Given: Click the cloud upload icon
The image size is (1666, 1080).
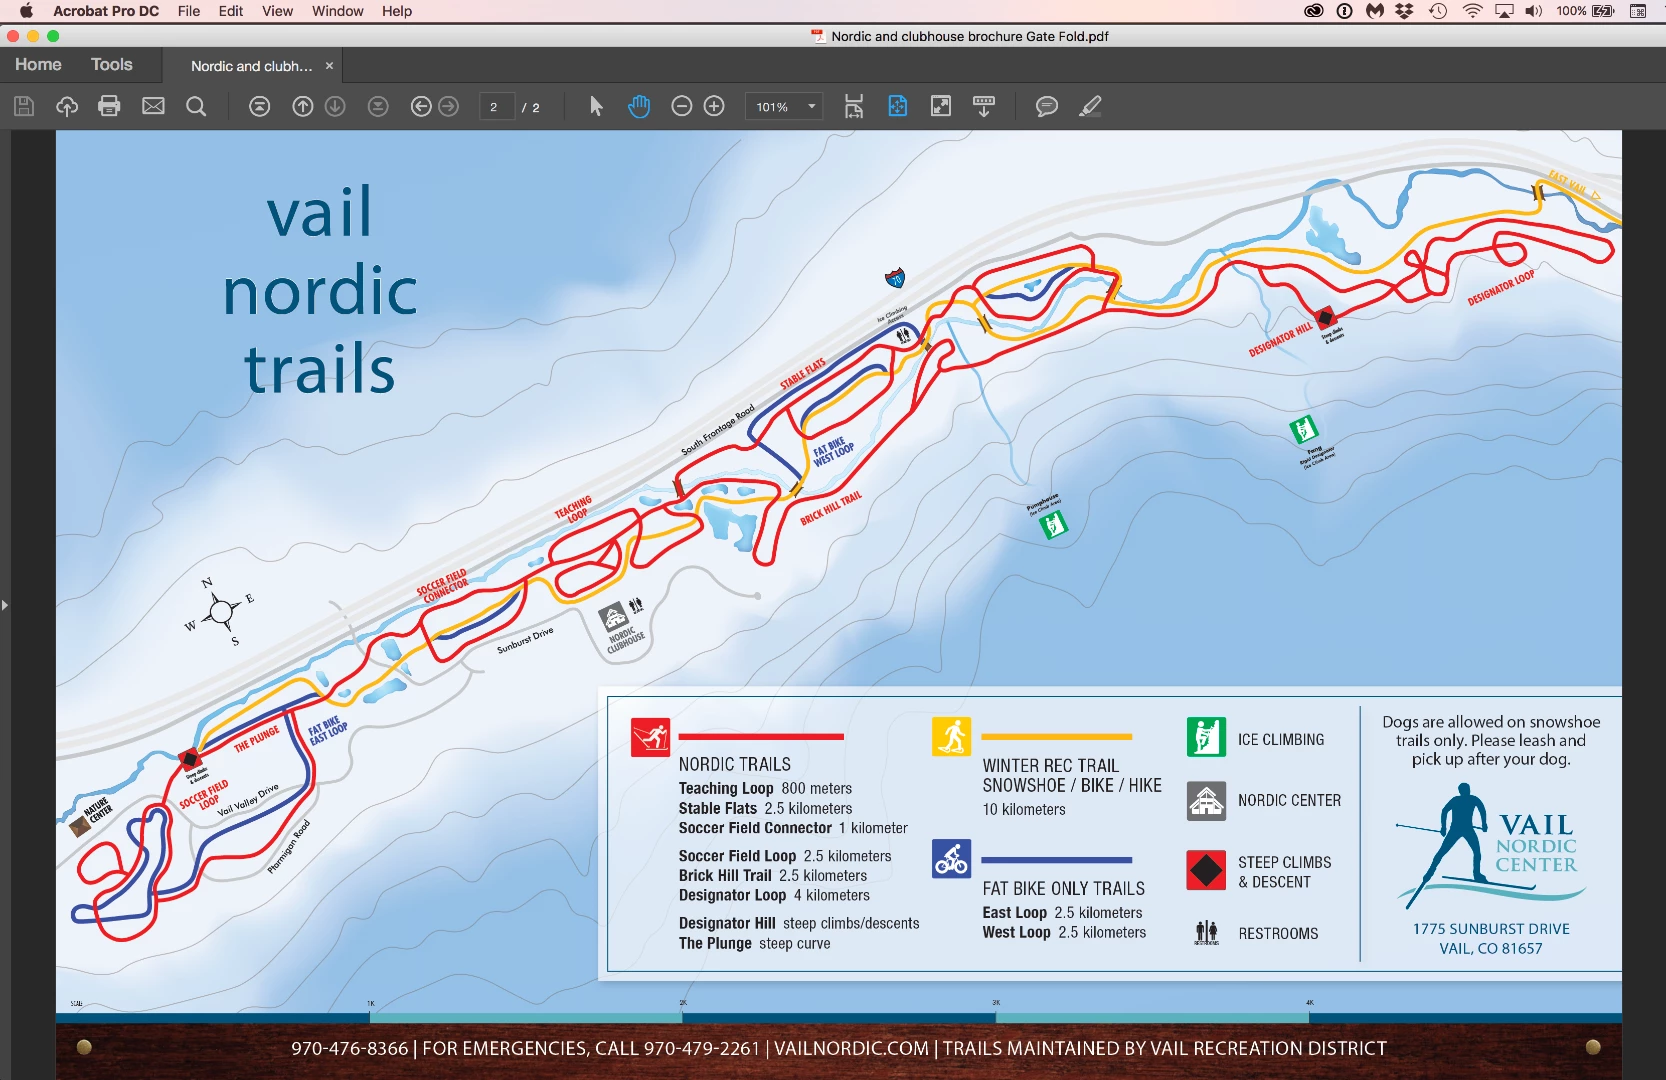Looking at the screenshot, I should (x=67, y=106).
